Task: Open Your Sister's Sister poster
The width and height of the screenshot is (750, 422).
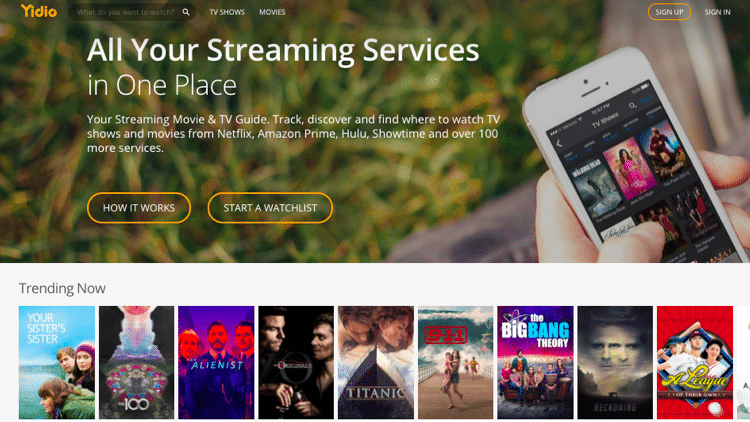Action: point(57,363)
